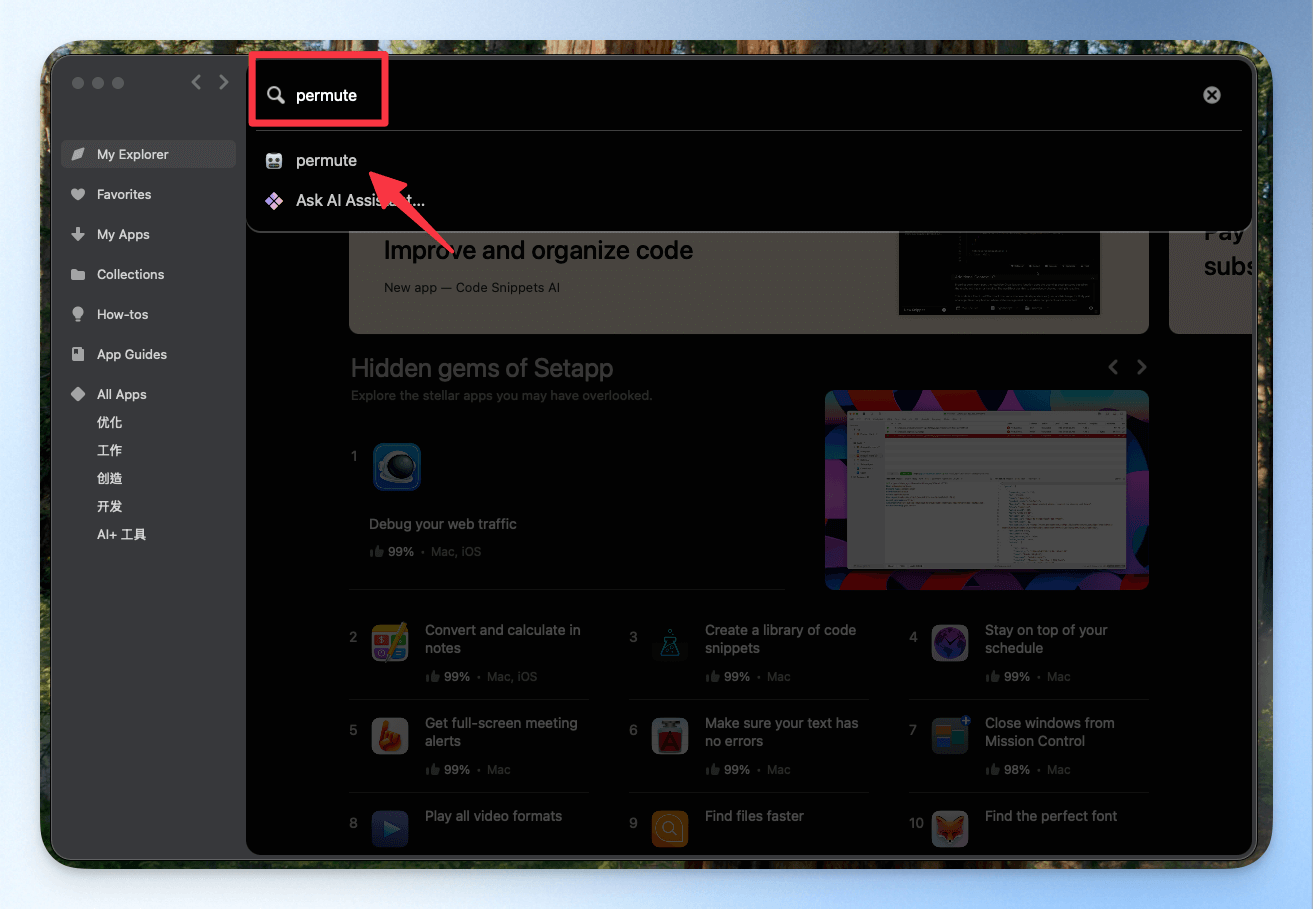Open the 开发 category
Viewport: 1313px width, 909px height.
click(109, 506)
